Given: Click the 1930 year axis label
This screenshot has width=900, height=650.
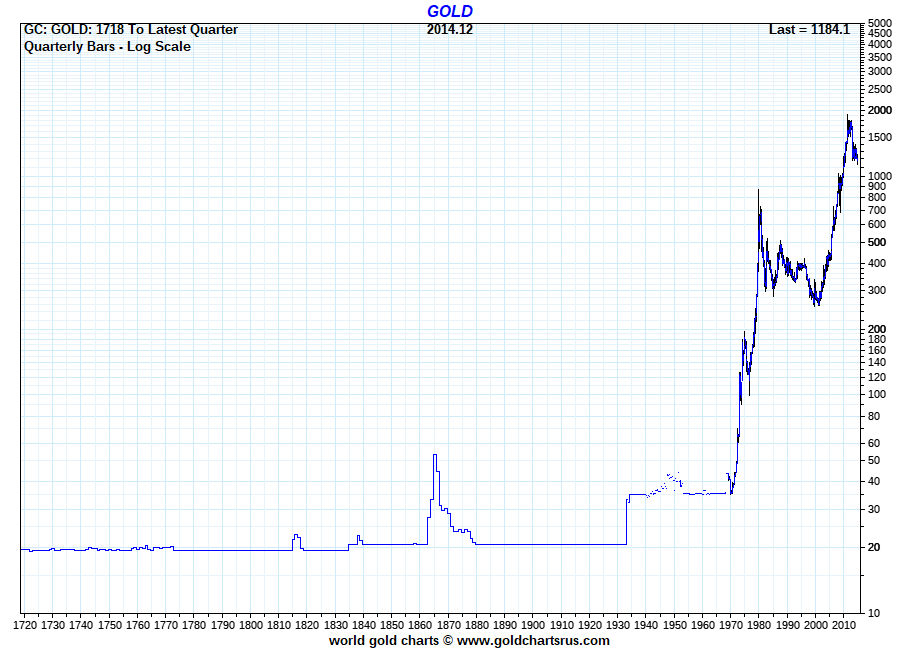Looking at the screenshot, I should [618, 625].
